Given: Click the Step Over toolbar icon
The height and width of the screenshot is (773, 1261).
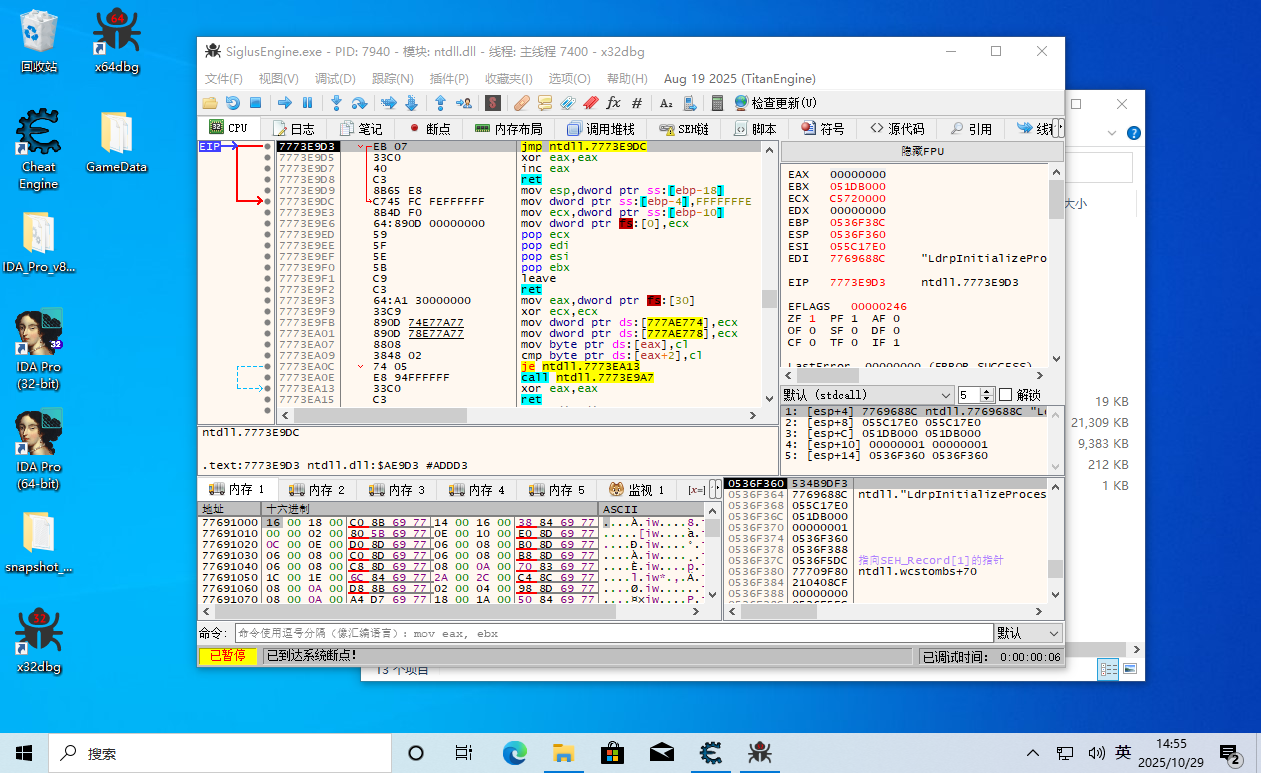Looking at the screenshot, I should [x=359, y=103].
